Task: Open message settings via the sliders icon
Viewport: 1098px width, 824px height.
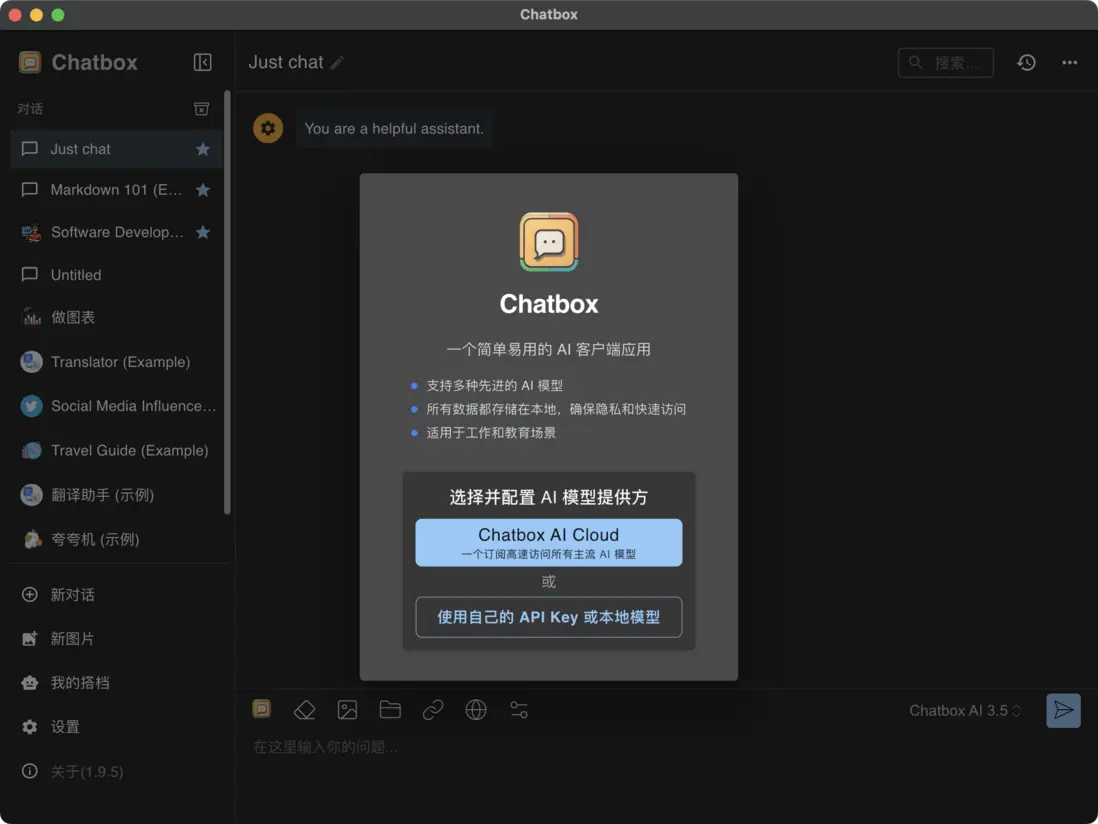Action: (519, 709)
